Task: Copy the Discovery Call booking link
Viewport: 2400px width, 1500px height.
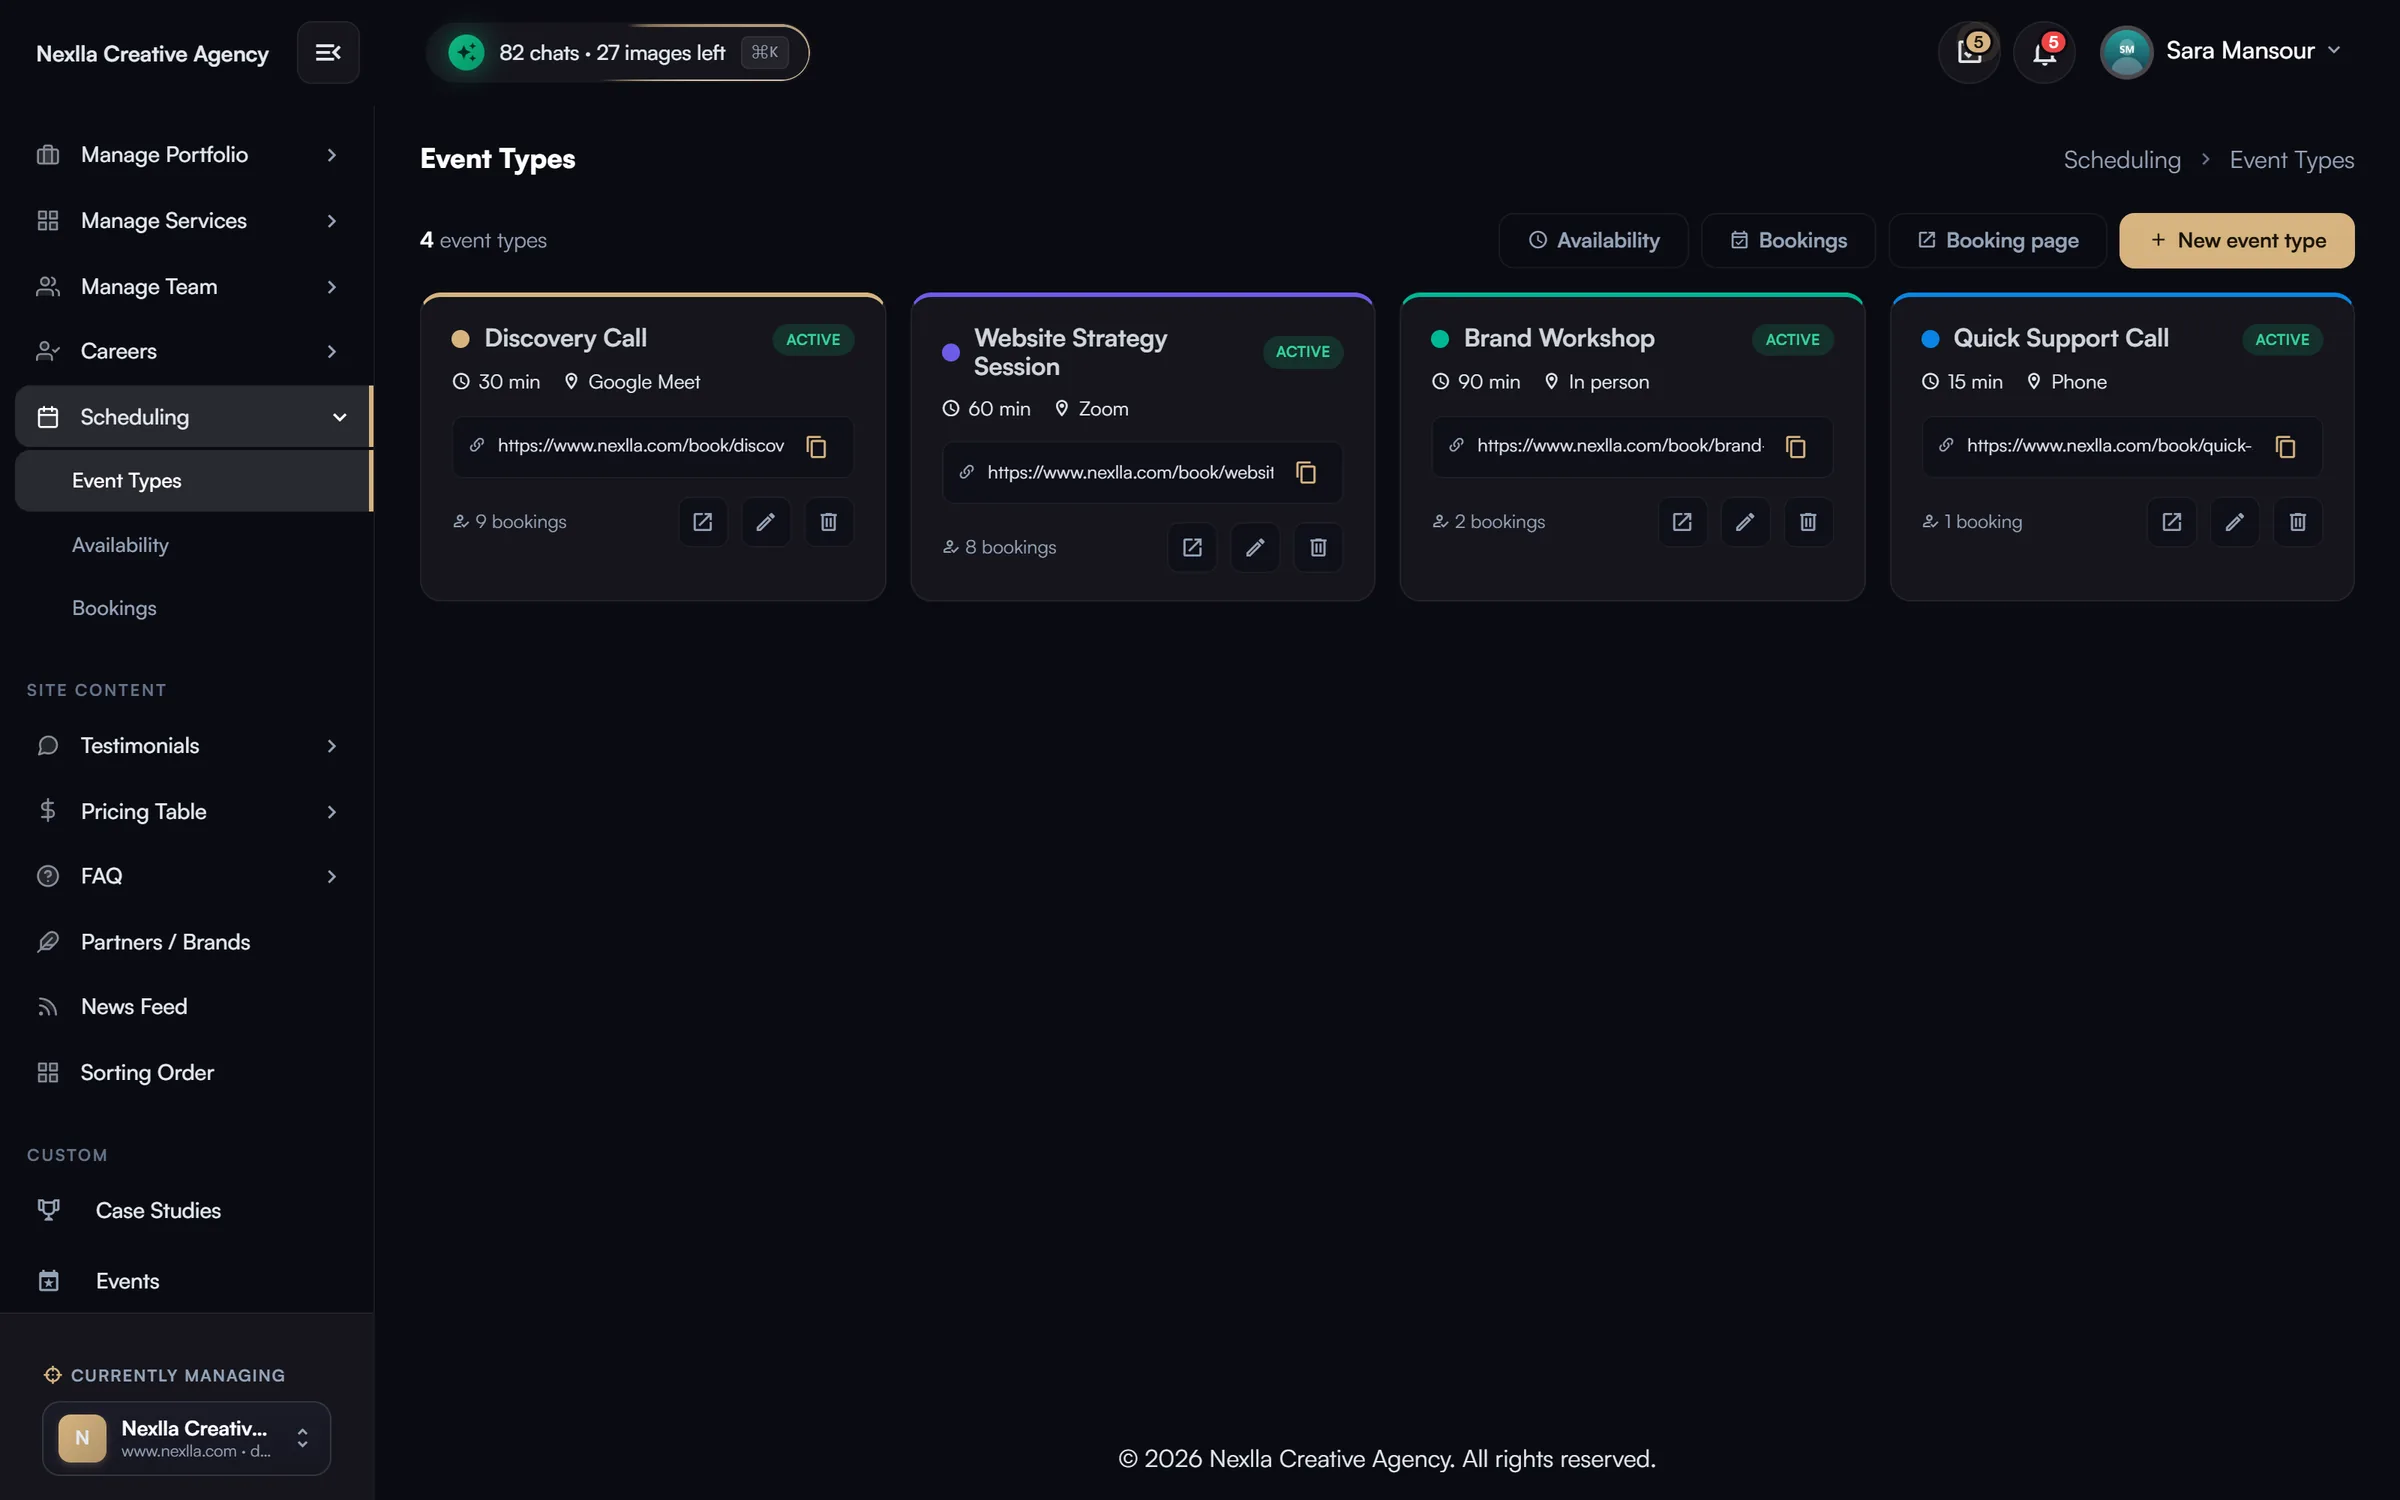Action: click(x=817, y=446)
